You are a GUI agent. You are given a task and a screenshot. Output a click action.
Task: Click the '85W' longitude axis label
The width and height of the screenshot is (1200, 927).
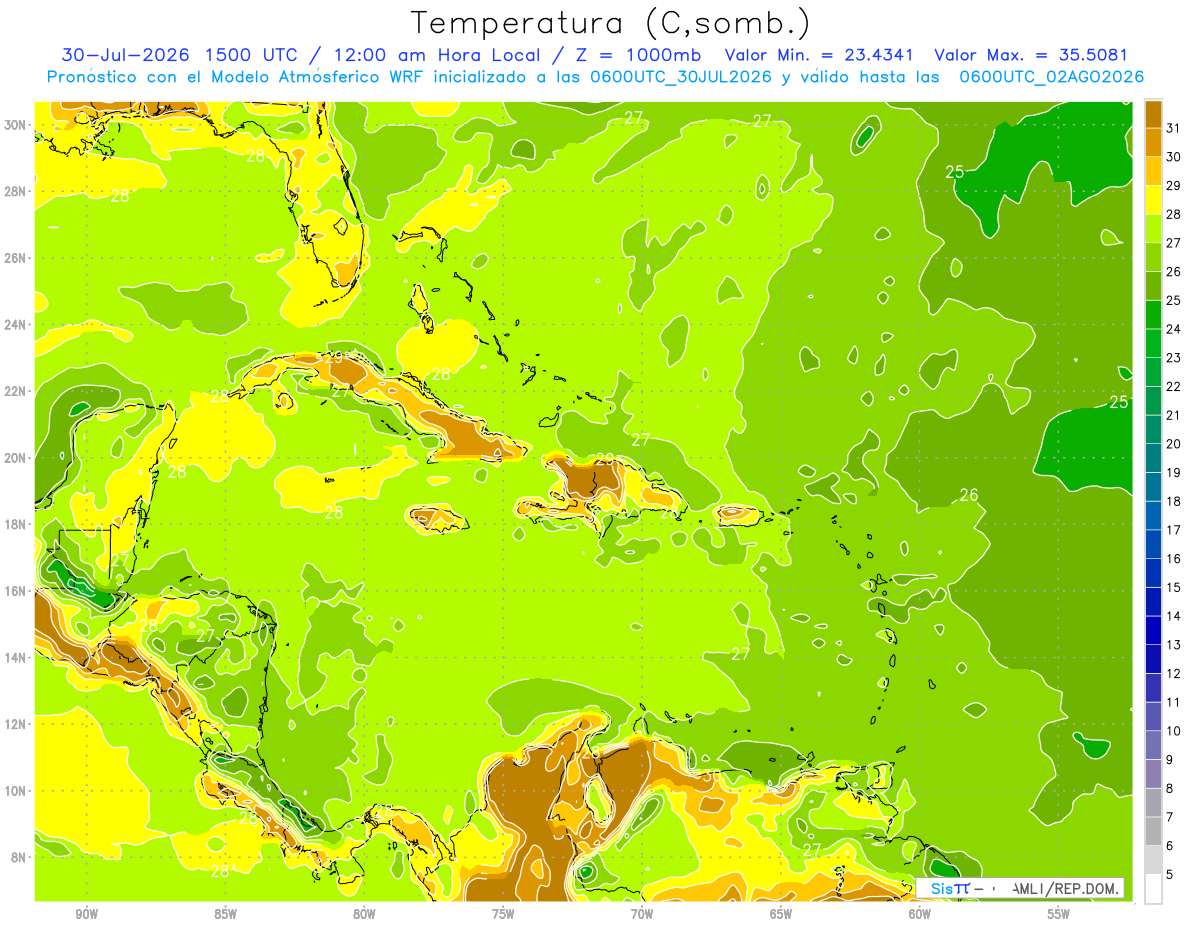click(x=225, y=914)
